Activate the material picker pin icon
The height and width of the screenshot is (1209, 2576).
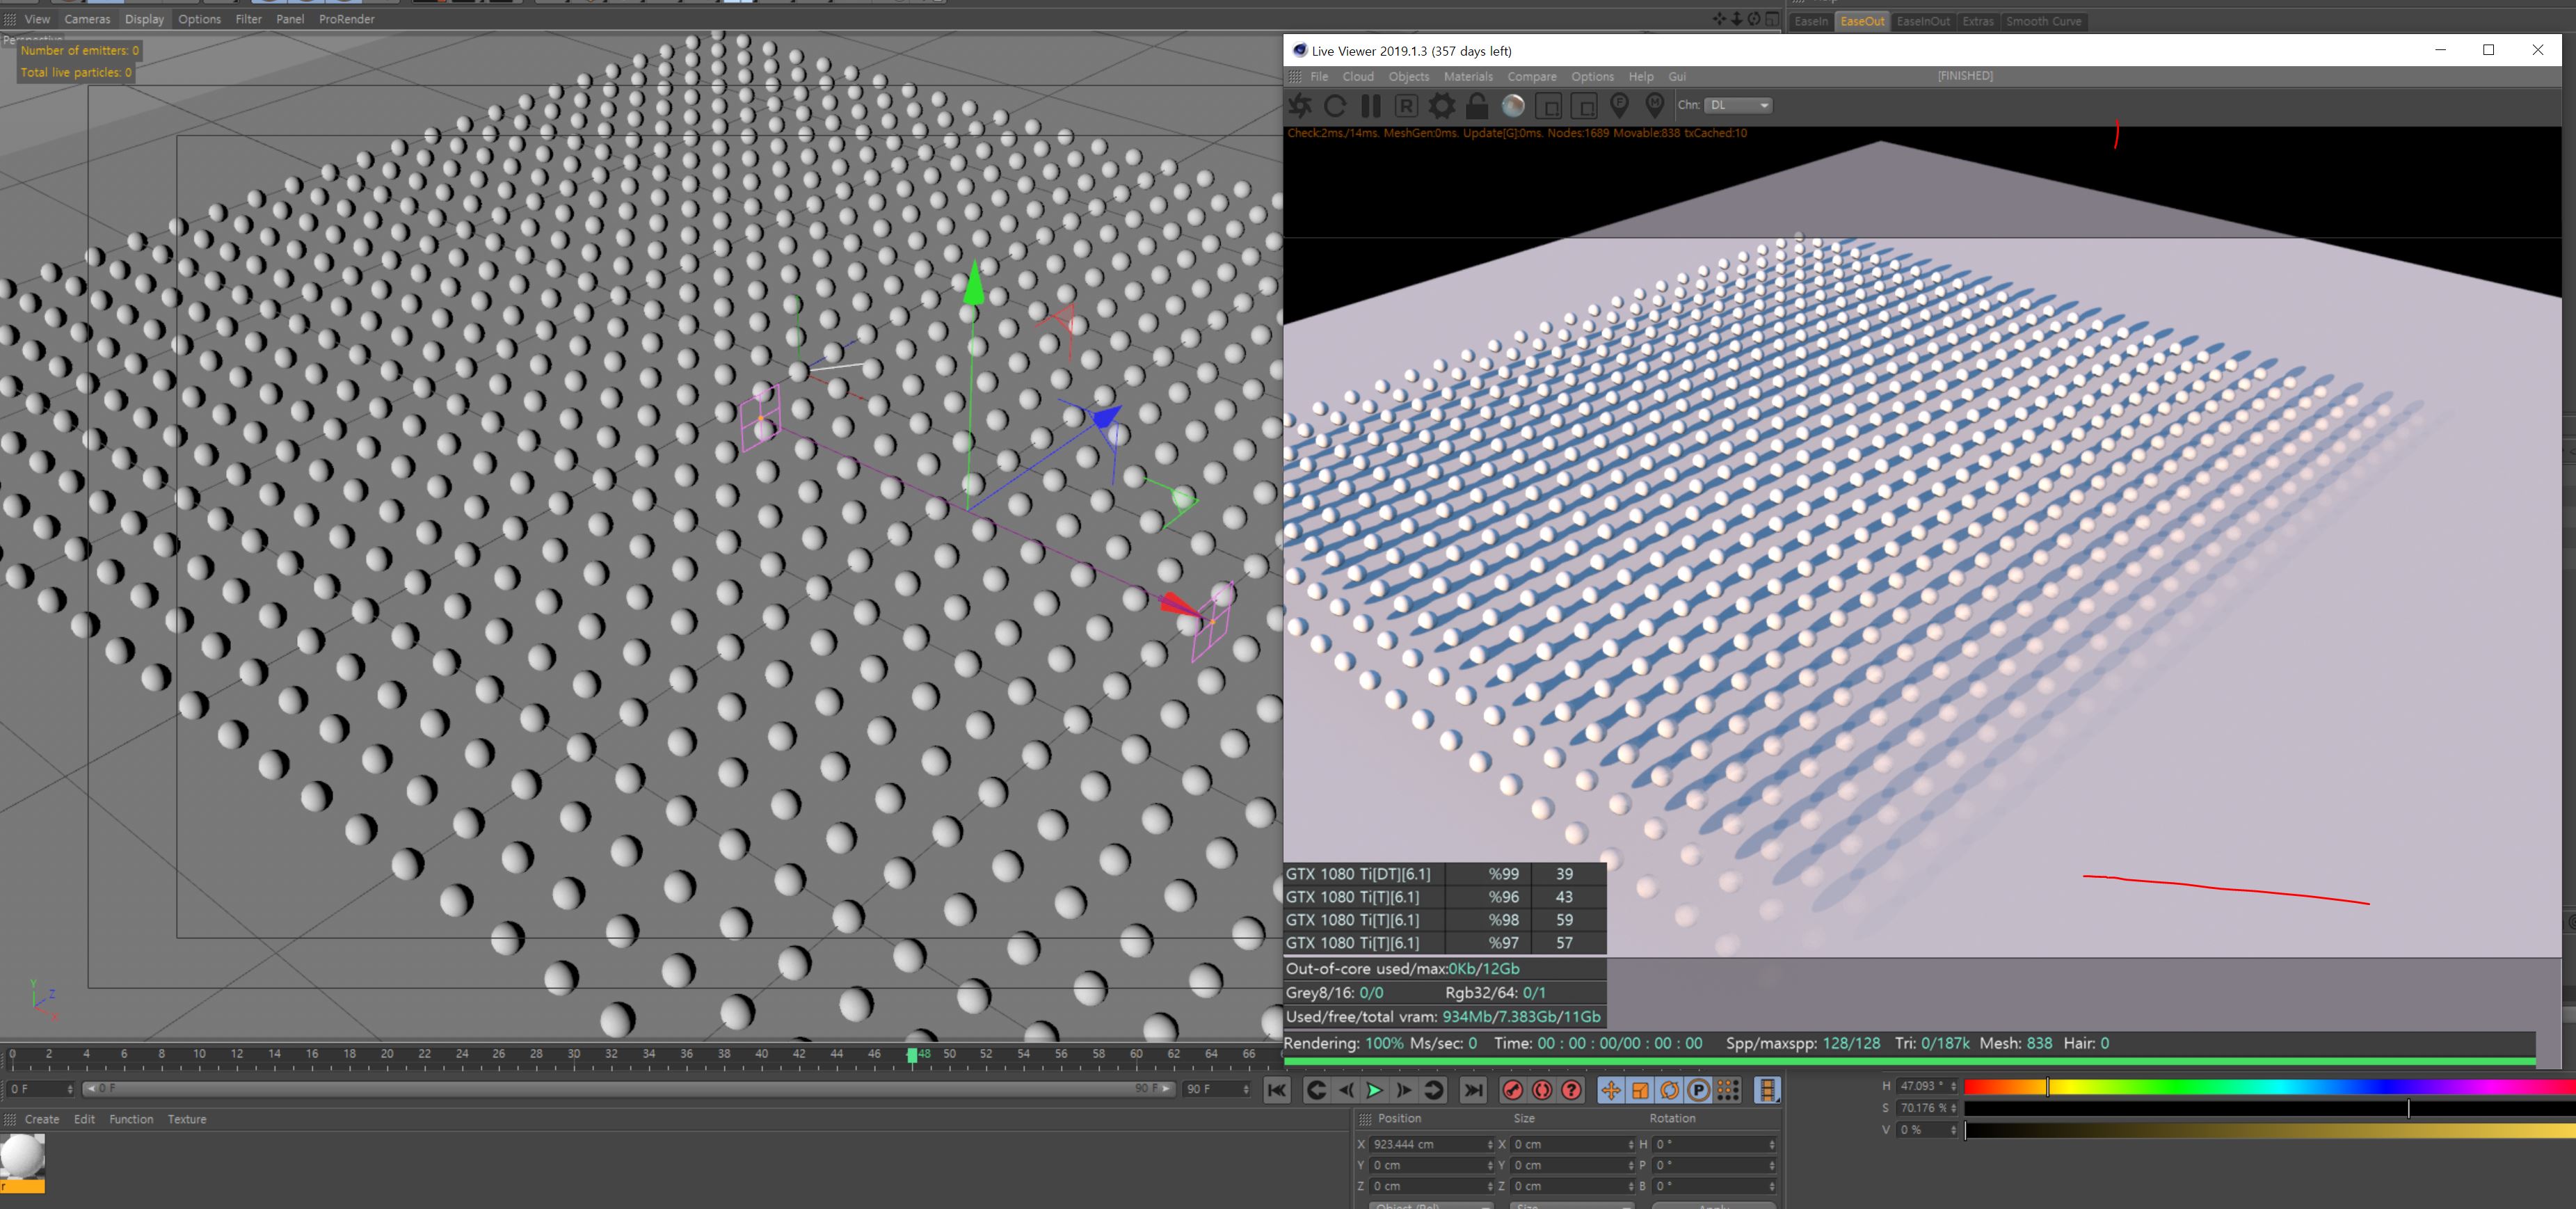pyautogui.click(x=1655, y=106)
